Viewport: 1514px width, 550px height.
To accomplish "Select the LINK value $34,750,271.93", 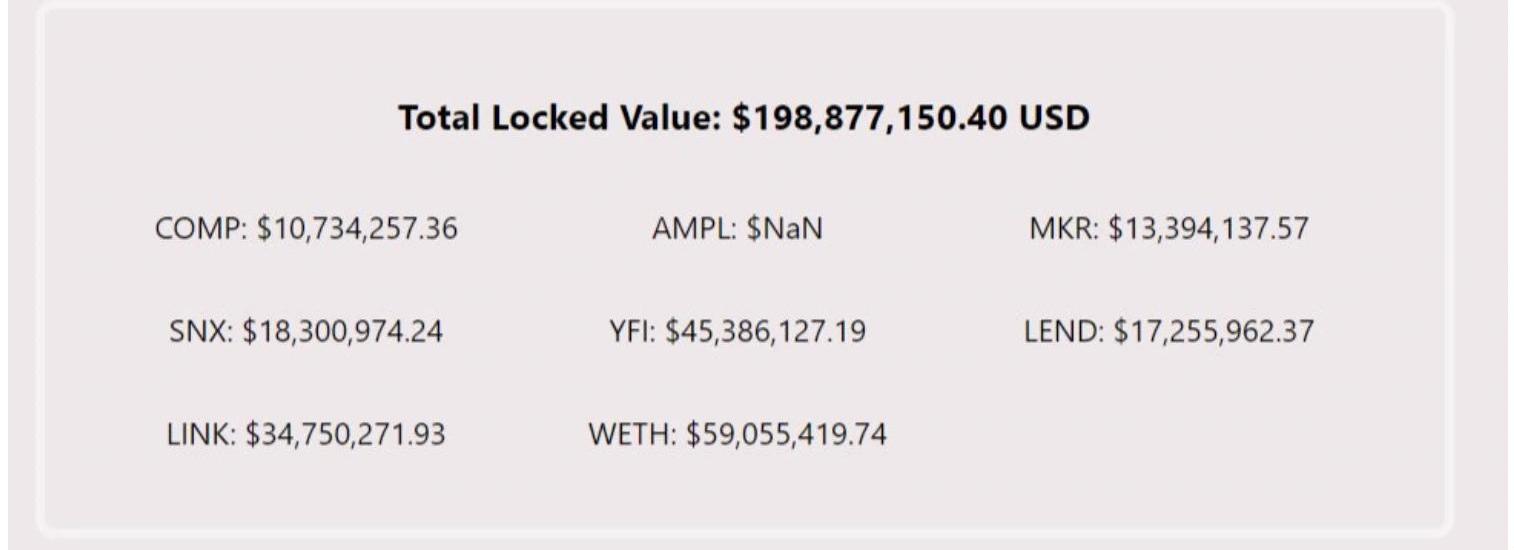I will click(345, 435).
